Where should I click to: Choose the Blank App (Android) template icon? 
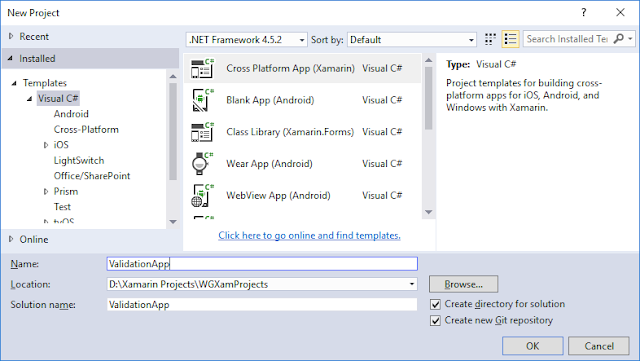pos(202,100)
